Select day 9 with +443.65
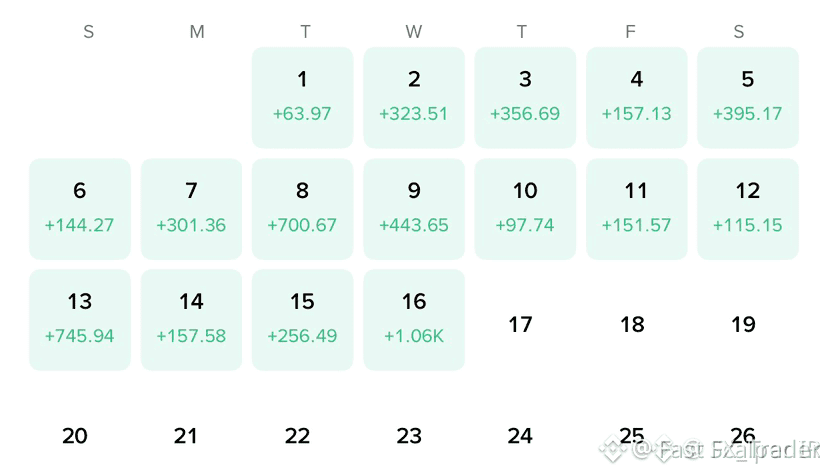The width and height of the screenshot is (828, 474). [414, 209]
